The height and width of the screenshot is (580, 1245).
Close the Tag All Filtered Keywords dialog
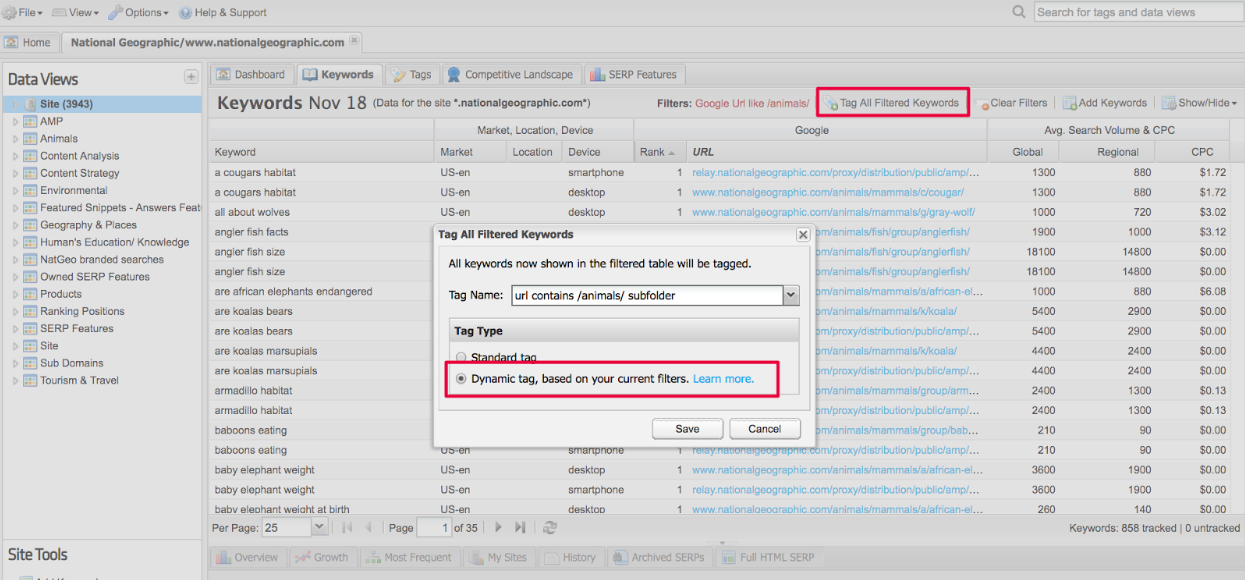[802, 234]
